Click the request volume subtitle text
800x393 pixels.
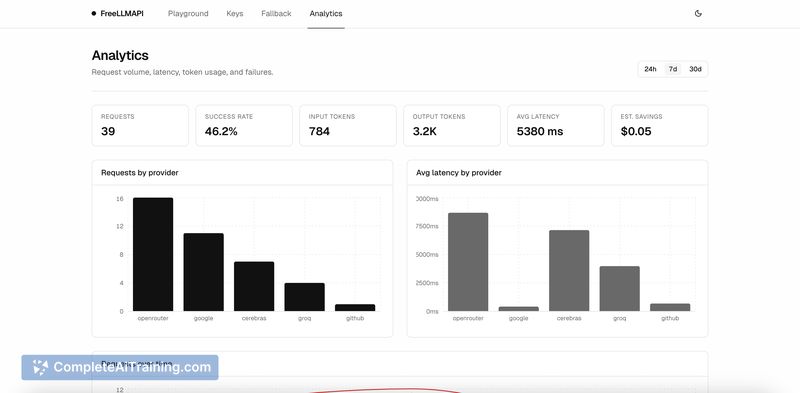coord(183,72)
